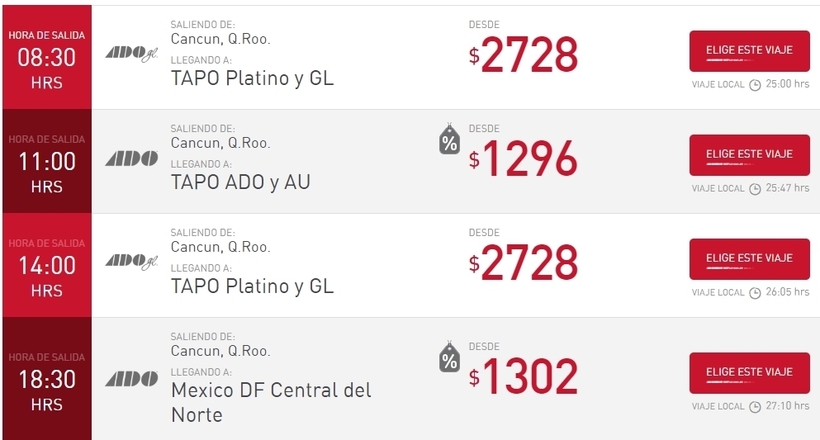Click the discount tag icon beside $1296
Screen dimensions: 820x440
[449, 139]
